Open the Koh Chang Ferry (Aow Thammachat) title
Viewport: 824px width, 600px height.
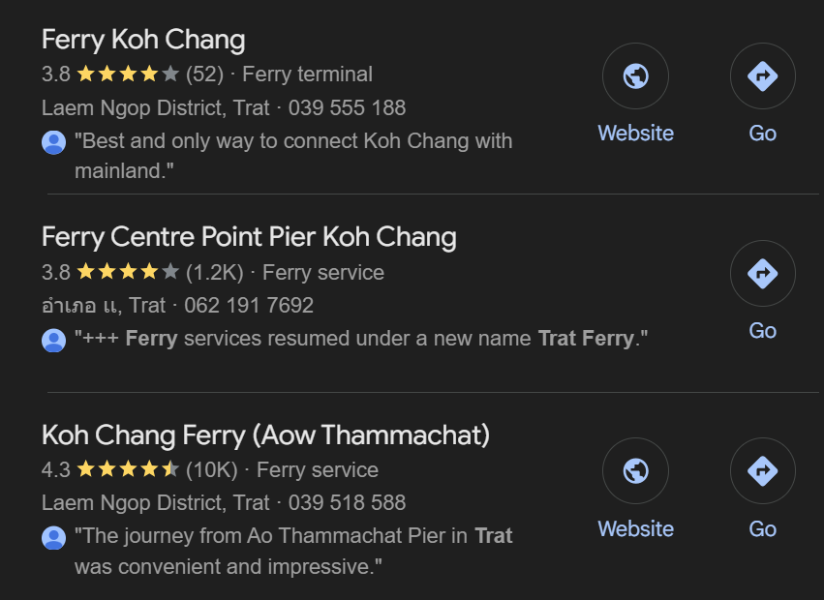click(x=265, y=435)
